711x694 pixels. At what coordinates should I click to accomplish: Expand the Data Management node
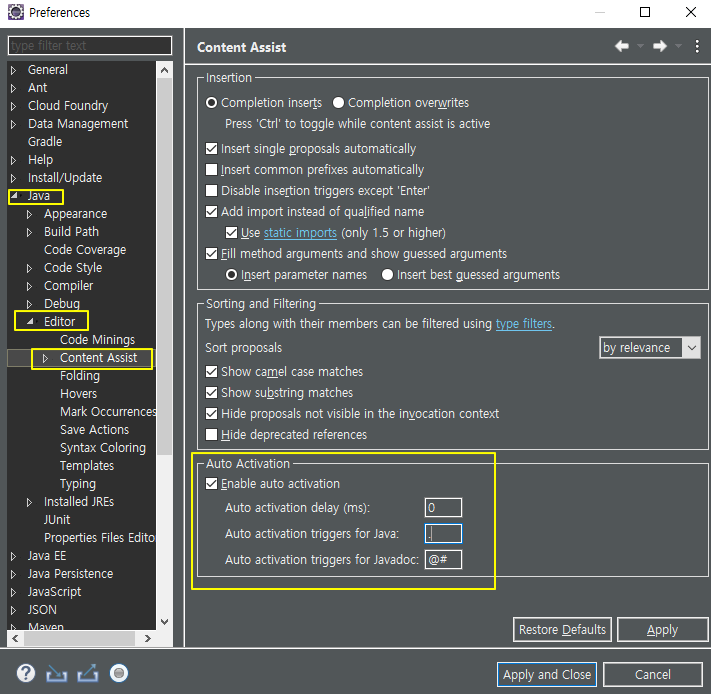click(x=14, y=124)
